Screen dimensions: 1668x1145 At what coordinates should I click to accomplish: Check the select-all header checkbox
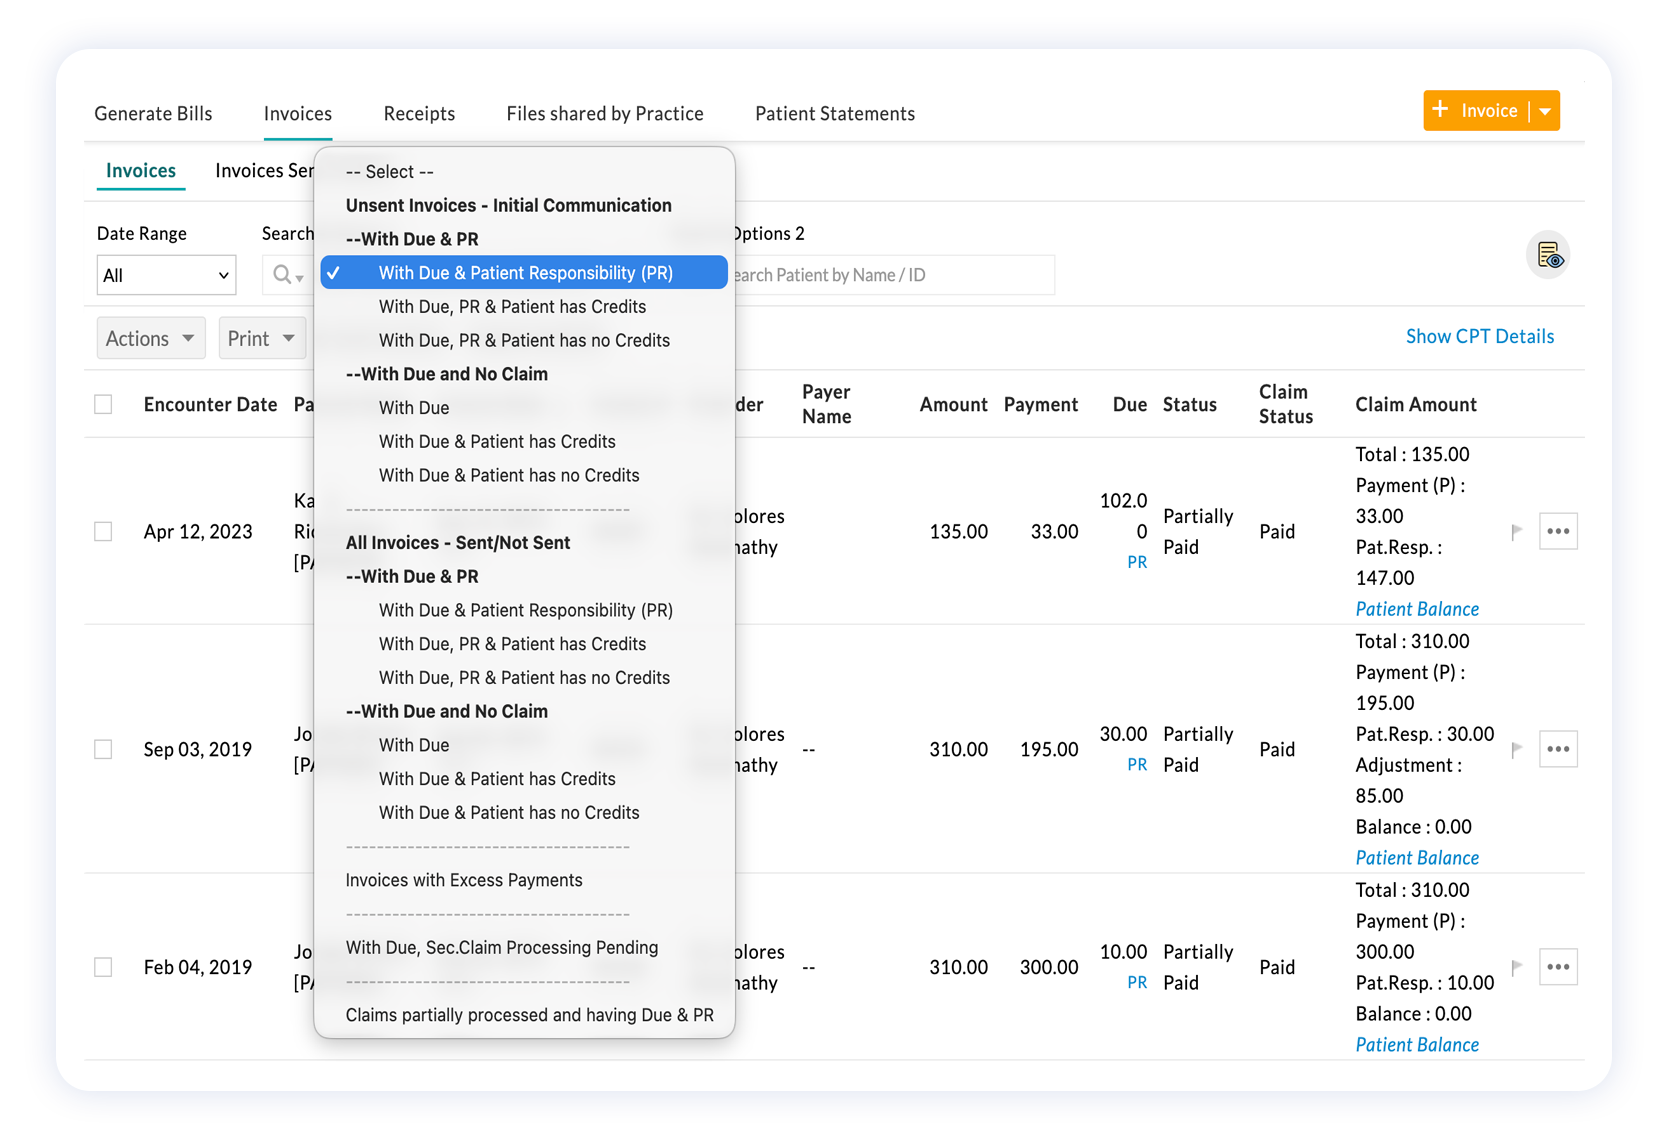pyautogui.click(x=103, y=404)
